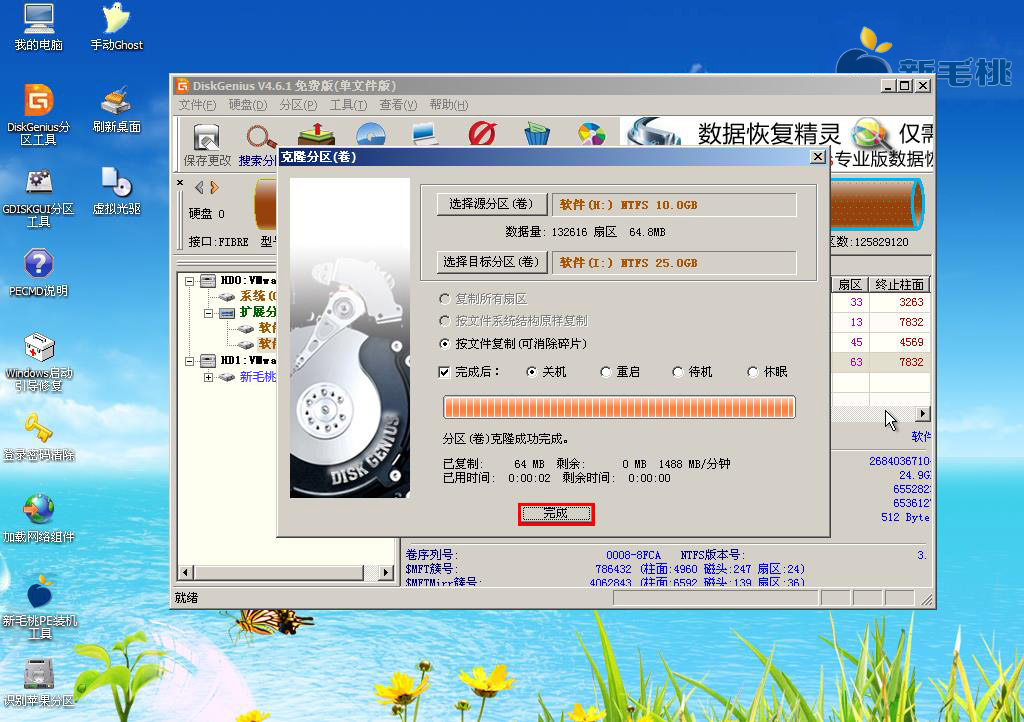Open the 查看(V) menu
Image resolution: width=1024 pixels, height=722 pixels.
tap(398, 105)
